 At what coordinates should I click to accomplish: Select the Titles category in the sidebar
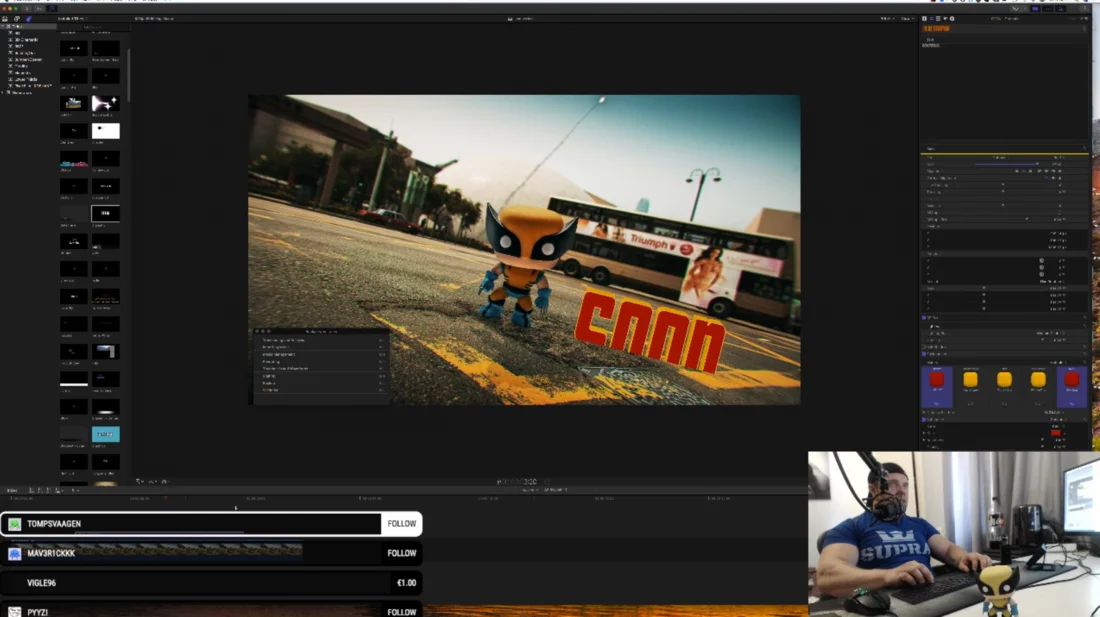tap(18, 26)
